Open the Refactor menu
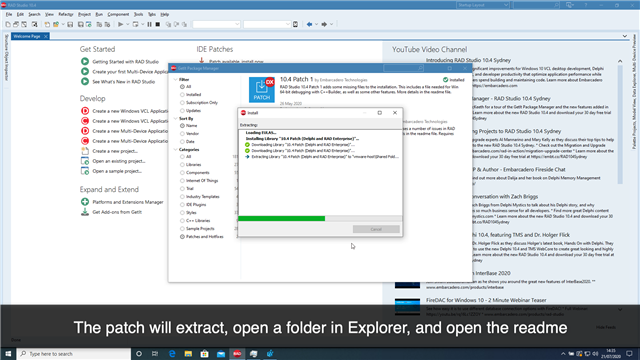The height and width of the screenshot is (360, 640). pos(66,14)
